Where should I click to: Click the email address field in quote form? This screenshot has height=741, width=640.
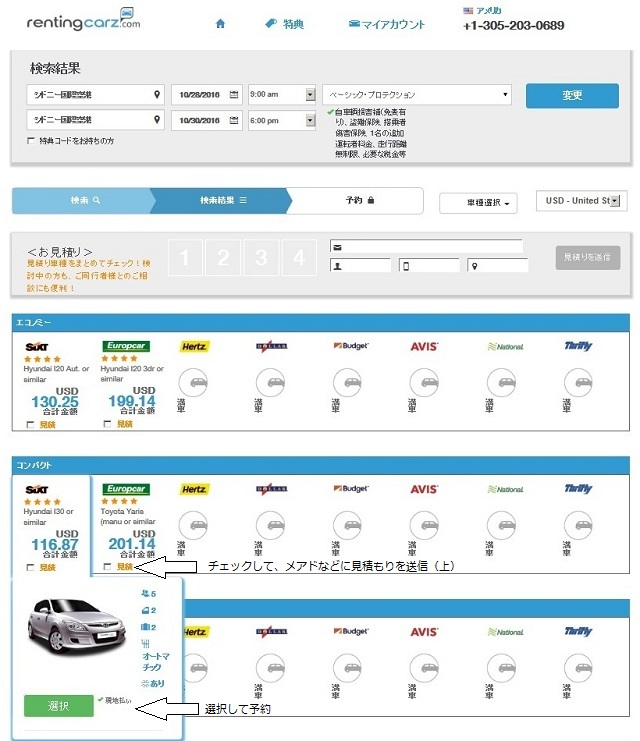[426, 246]
